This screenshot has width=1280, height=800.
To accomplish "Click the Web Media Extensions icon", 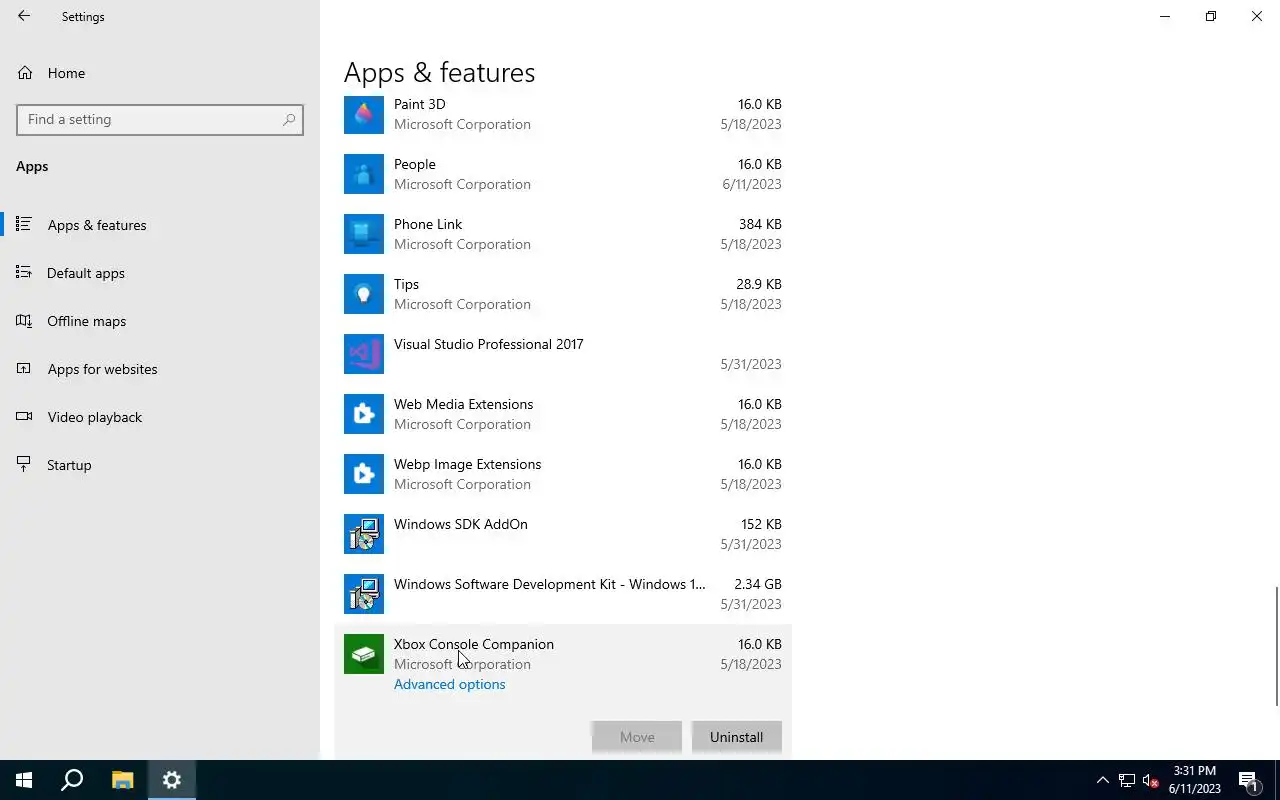I will [x=364, y=414].
